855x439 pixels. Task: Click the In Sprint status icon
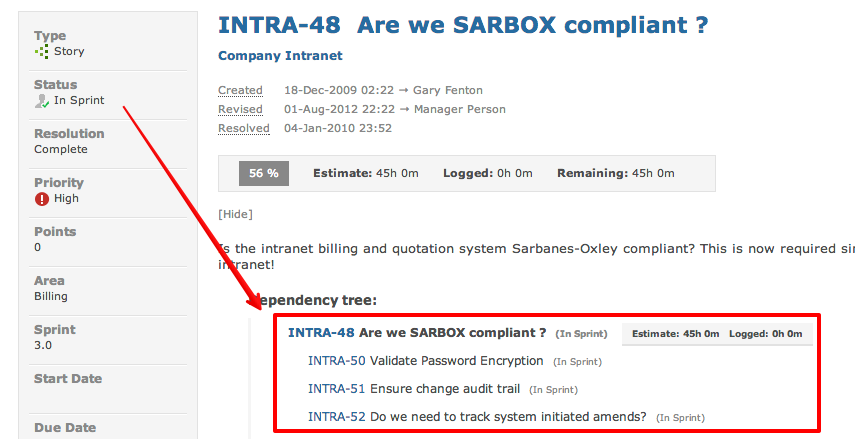click(41, 101)
